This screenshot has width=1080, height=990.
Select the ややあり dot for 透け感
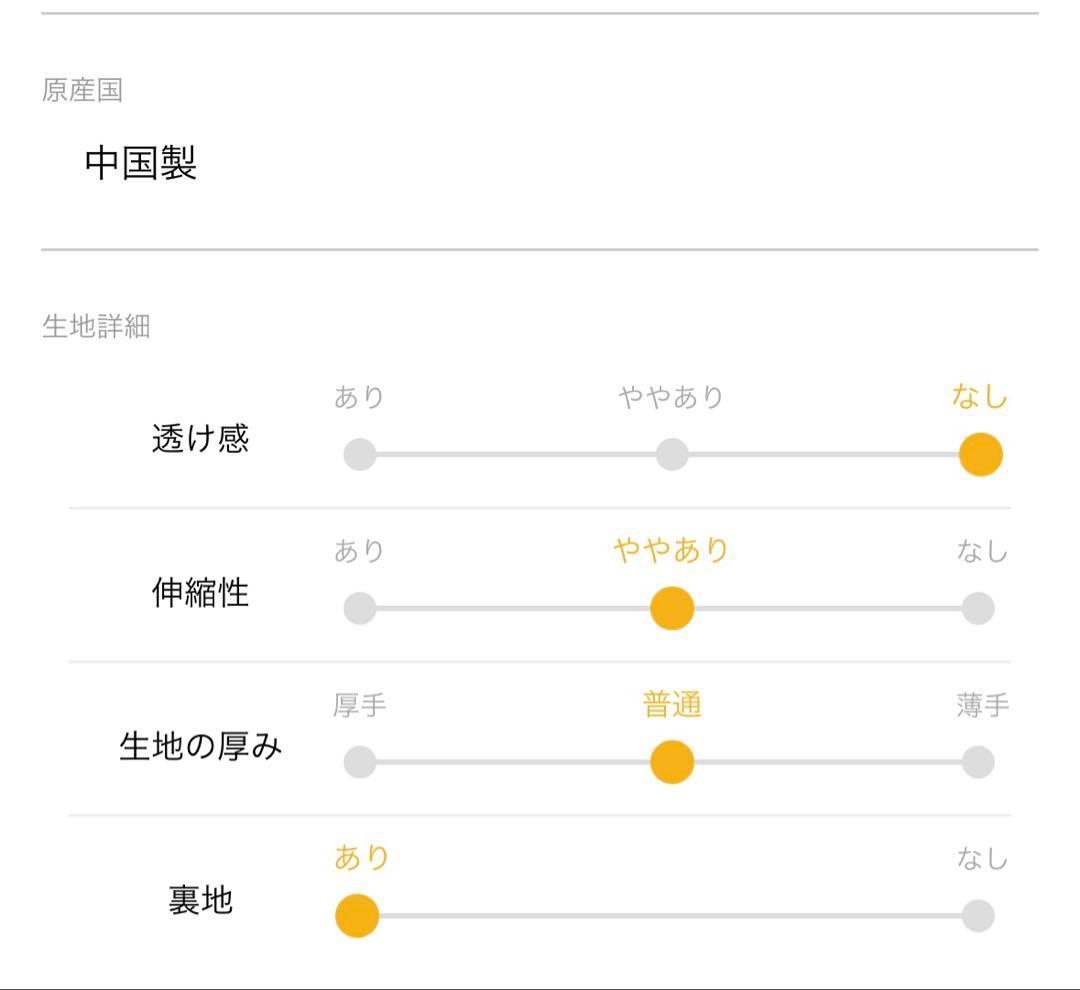click(x=672, y=455)
